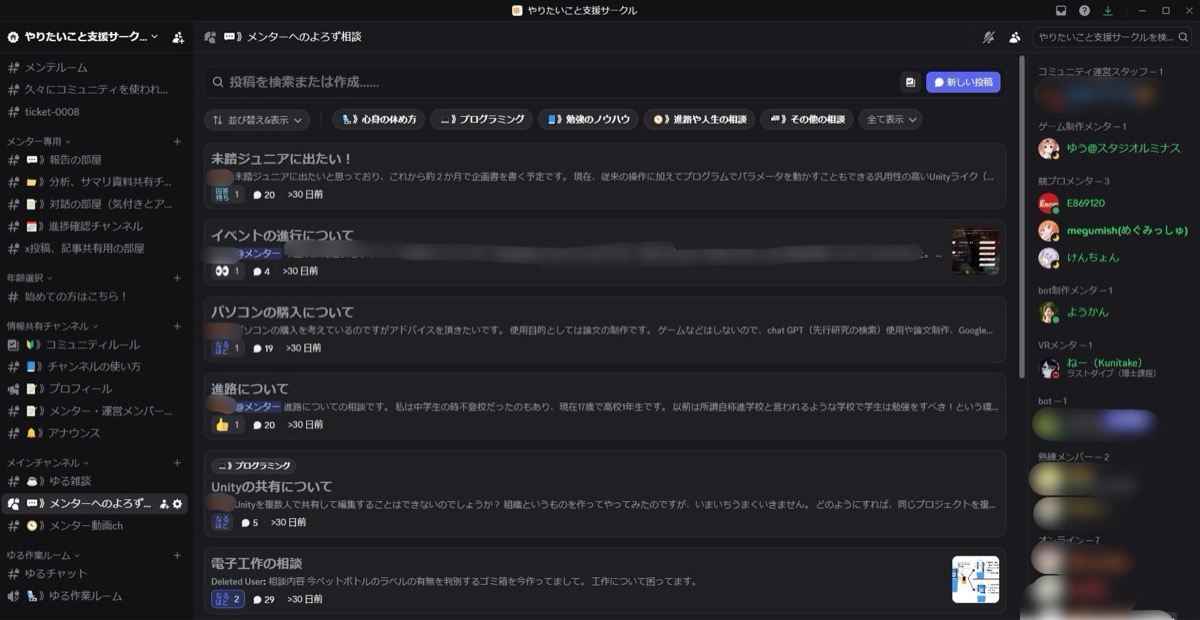Collapse the 情報共有チャンネル category

coord(53,326)
